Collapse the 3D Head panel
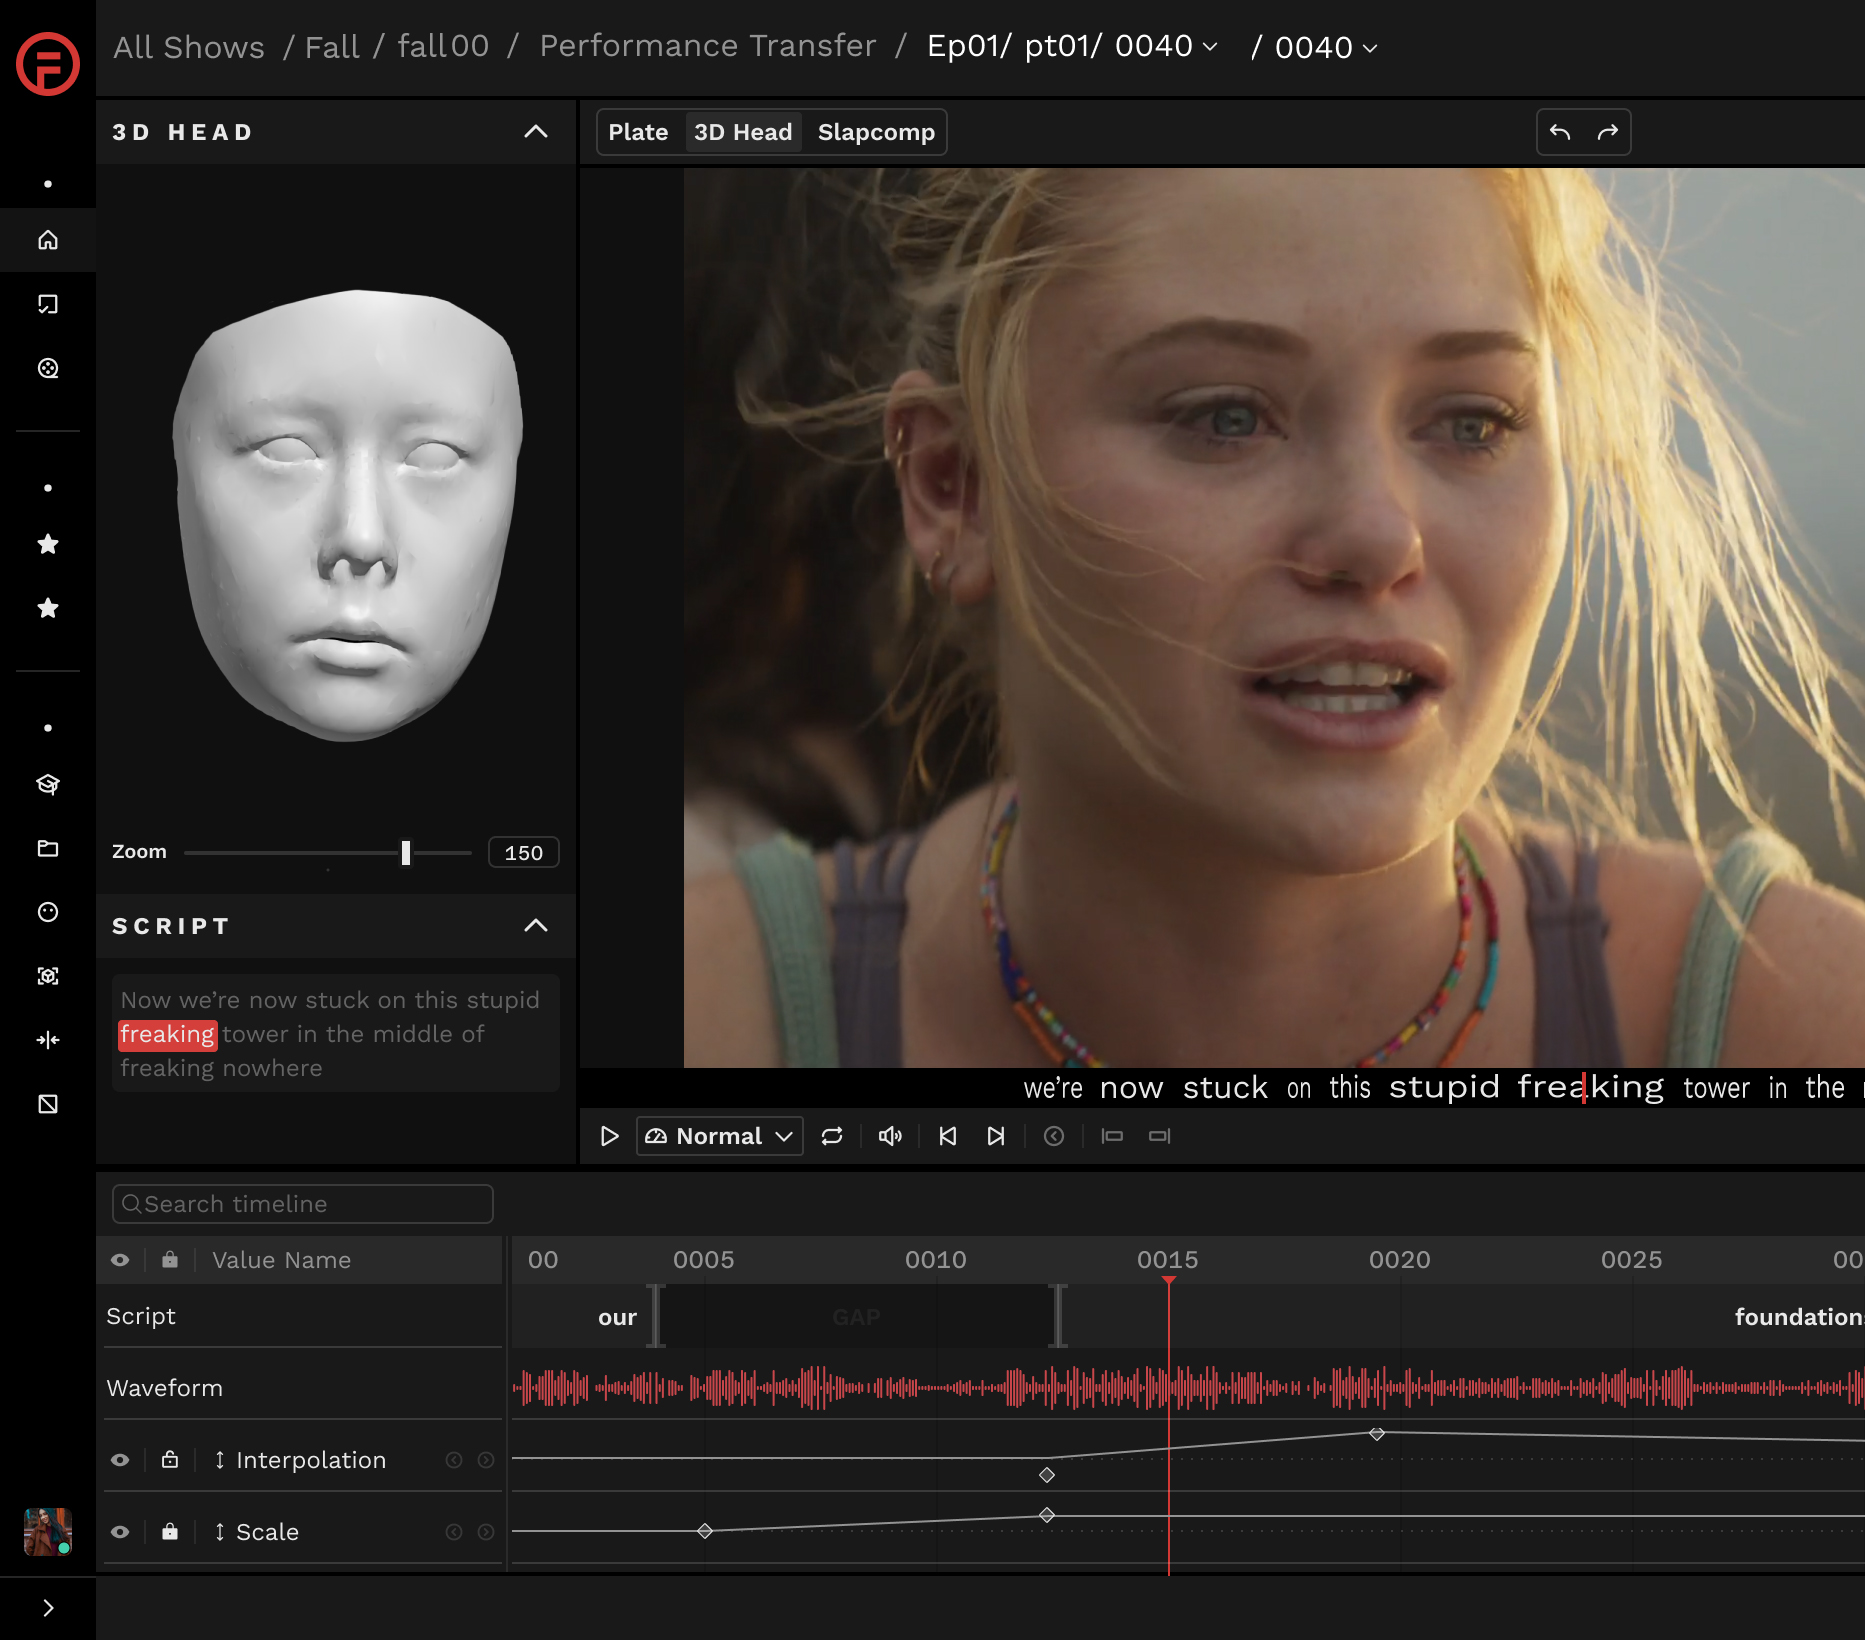Image resolution: width=1865 pixels, height=1640 pixels. point(536,132)
